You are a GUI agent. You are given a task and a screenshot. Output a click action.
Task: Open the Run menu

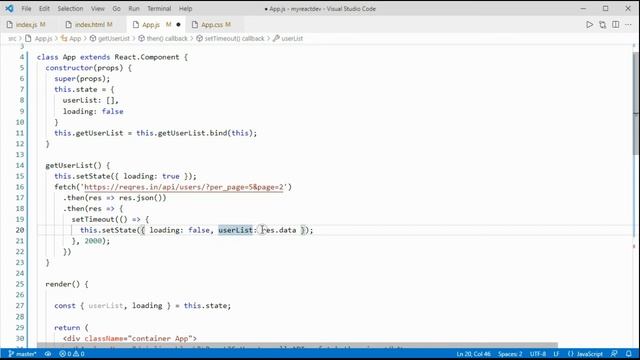click(x=134, y=9)
